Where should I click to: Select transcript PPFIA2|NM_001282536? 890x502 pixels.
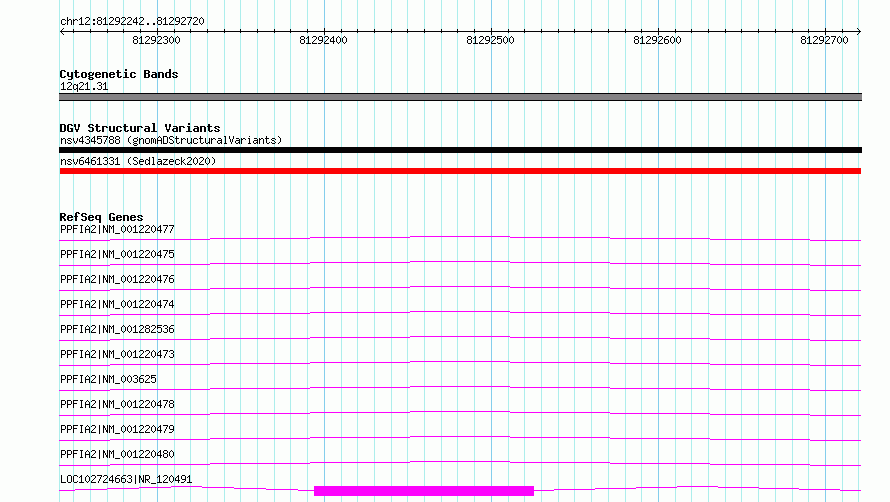(x=117, y=329)
